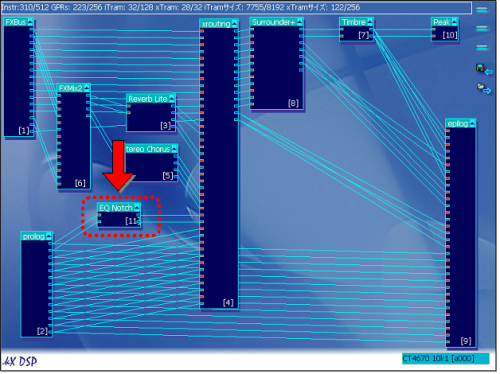Click the arrow icon on EQ Notch plugin title
This screenshot has width=500, height=374.
click(137, 207)
